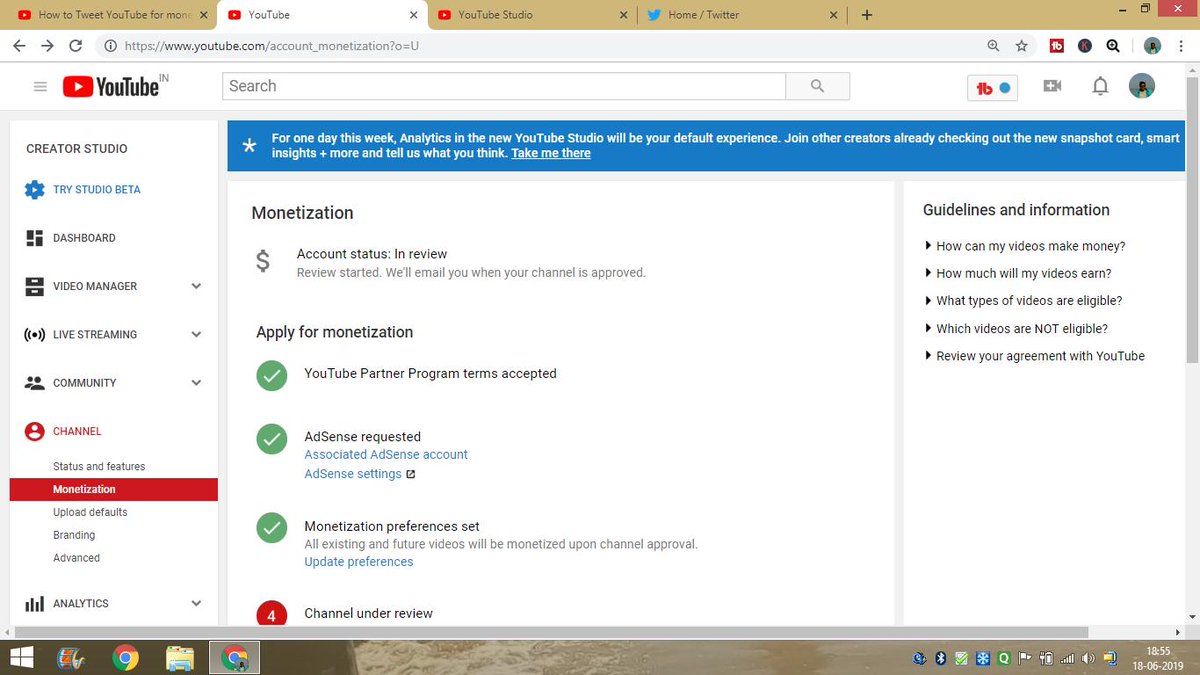This screenshot has width=1200, height=675.
Task: Open the Bluetooth tray icon
Action: [x=939, y=658]
